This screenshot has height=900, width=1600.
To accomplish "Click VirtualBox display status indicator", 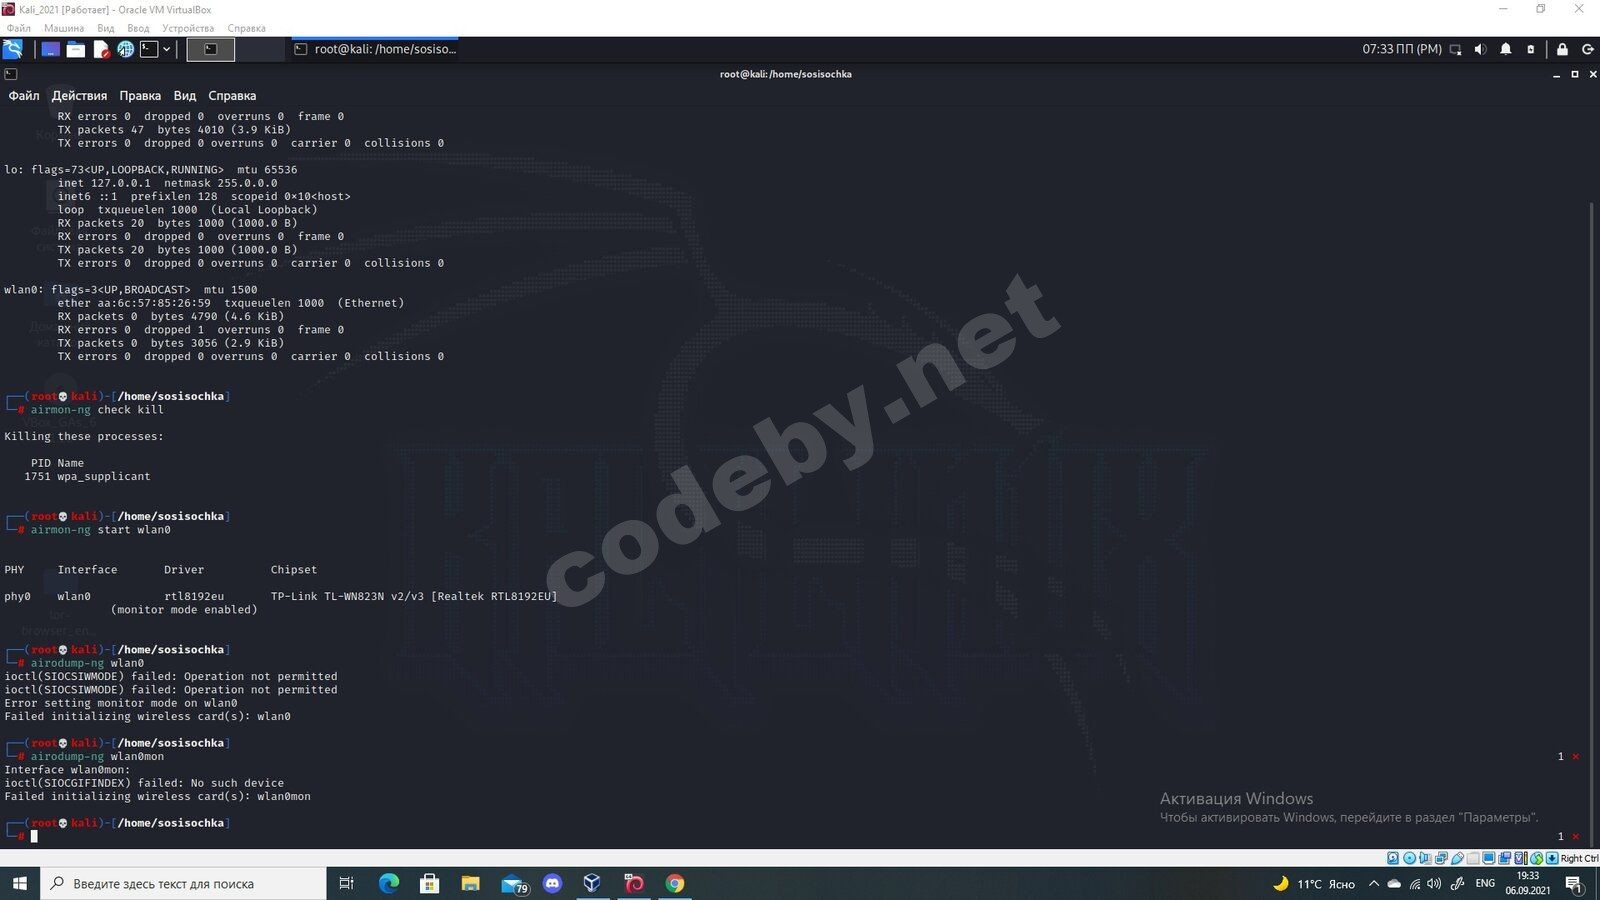I will click(1489, 858).
